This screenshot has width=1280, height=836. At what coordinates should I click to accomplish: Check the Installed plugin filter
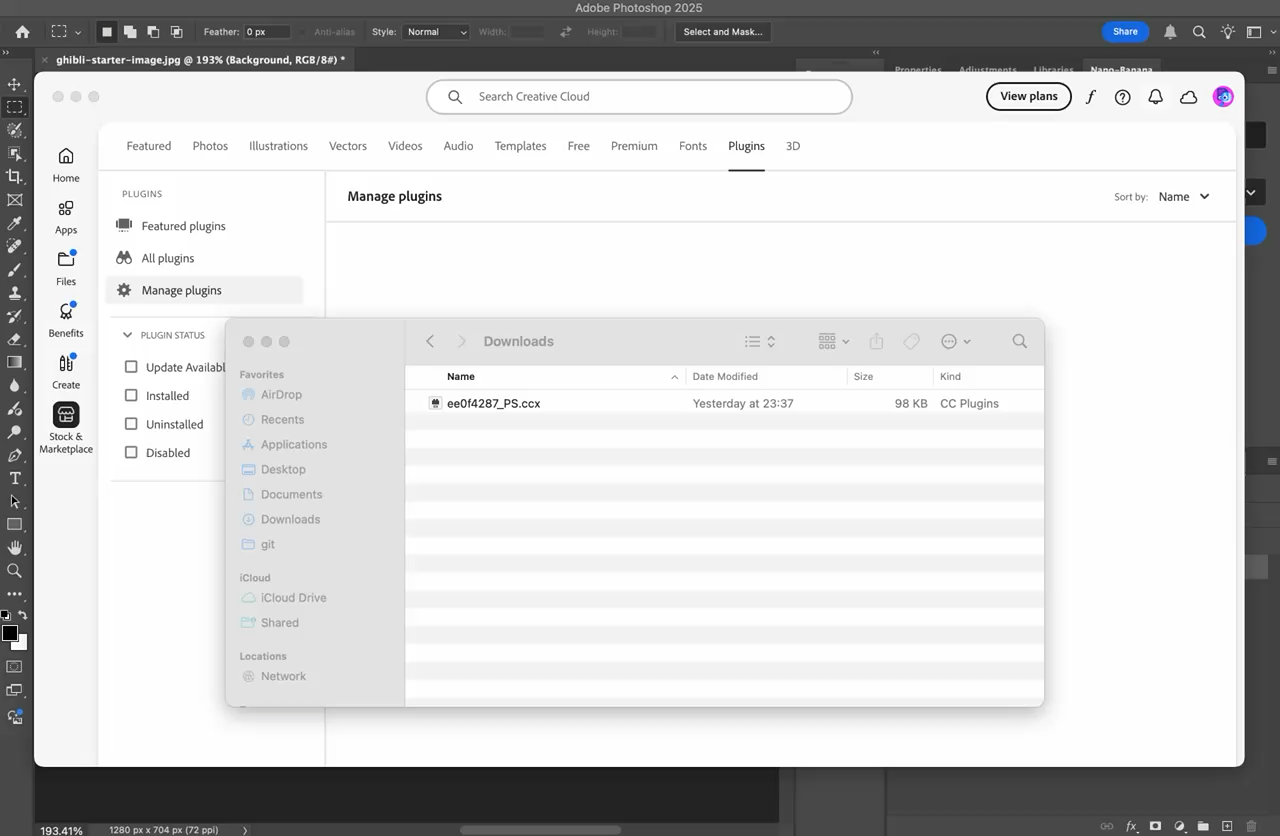(131, 396)
